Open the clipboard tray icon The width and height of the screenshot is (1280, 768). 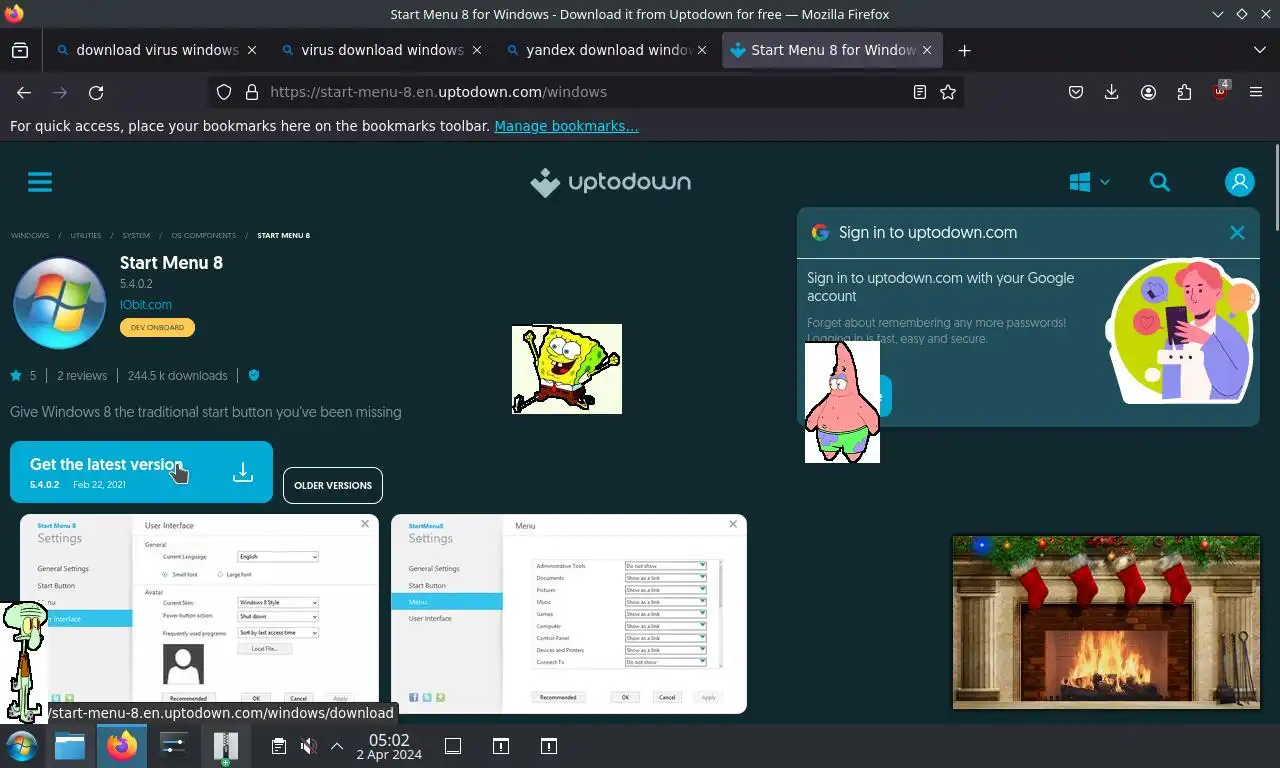click(x=279, y=746)
